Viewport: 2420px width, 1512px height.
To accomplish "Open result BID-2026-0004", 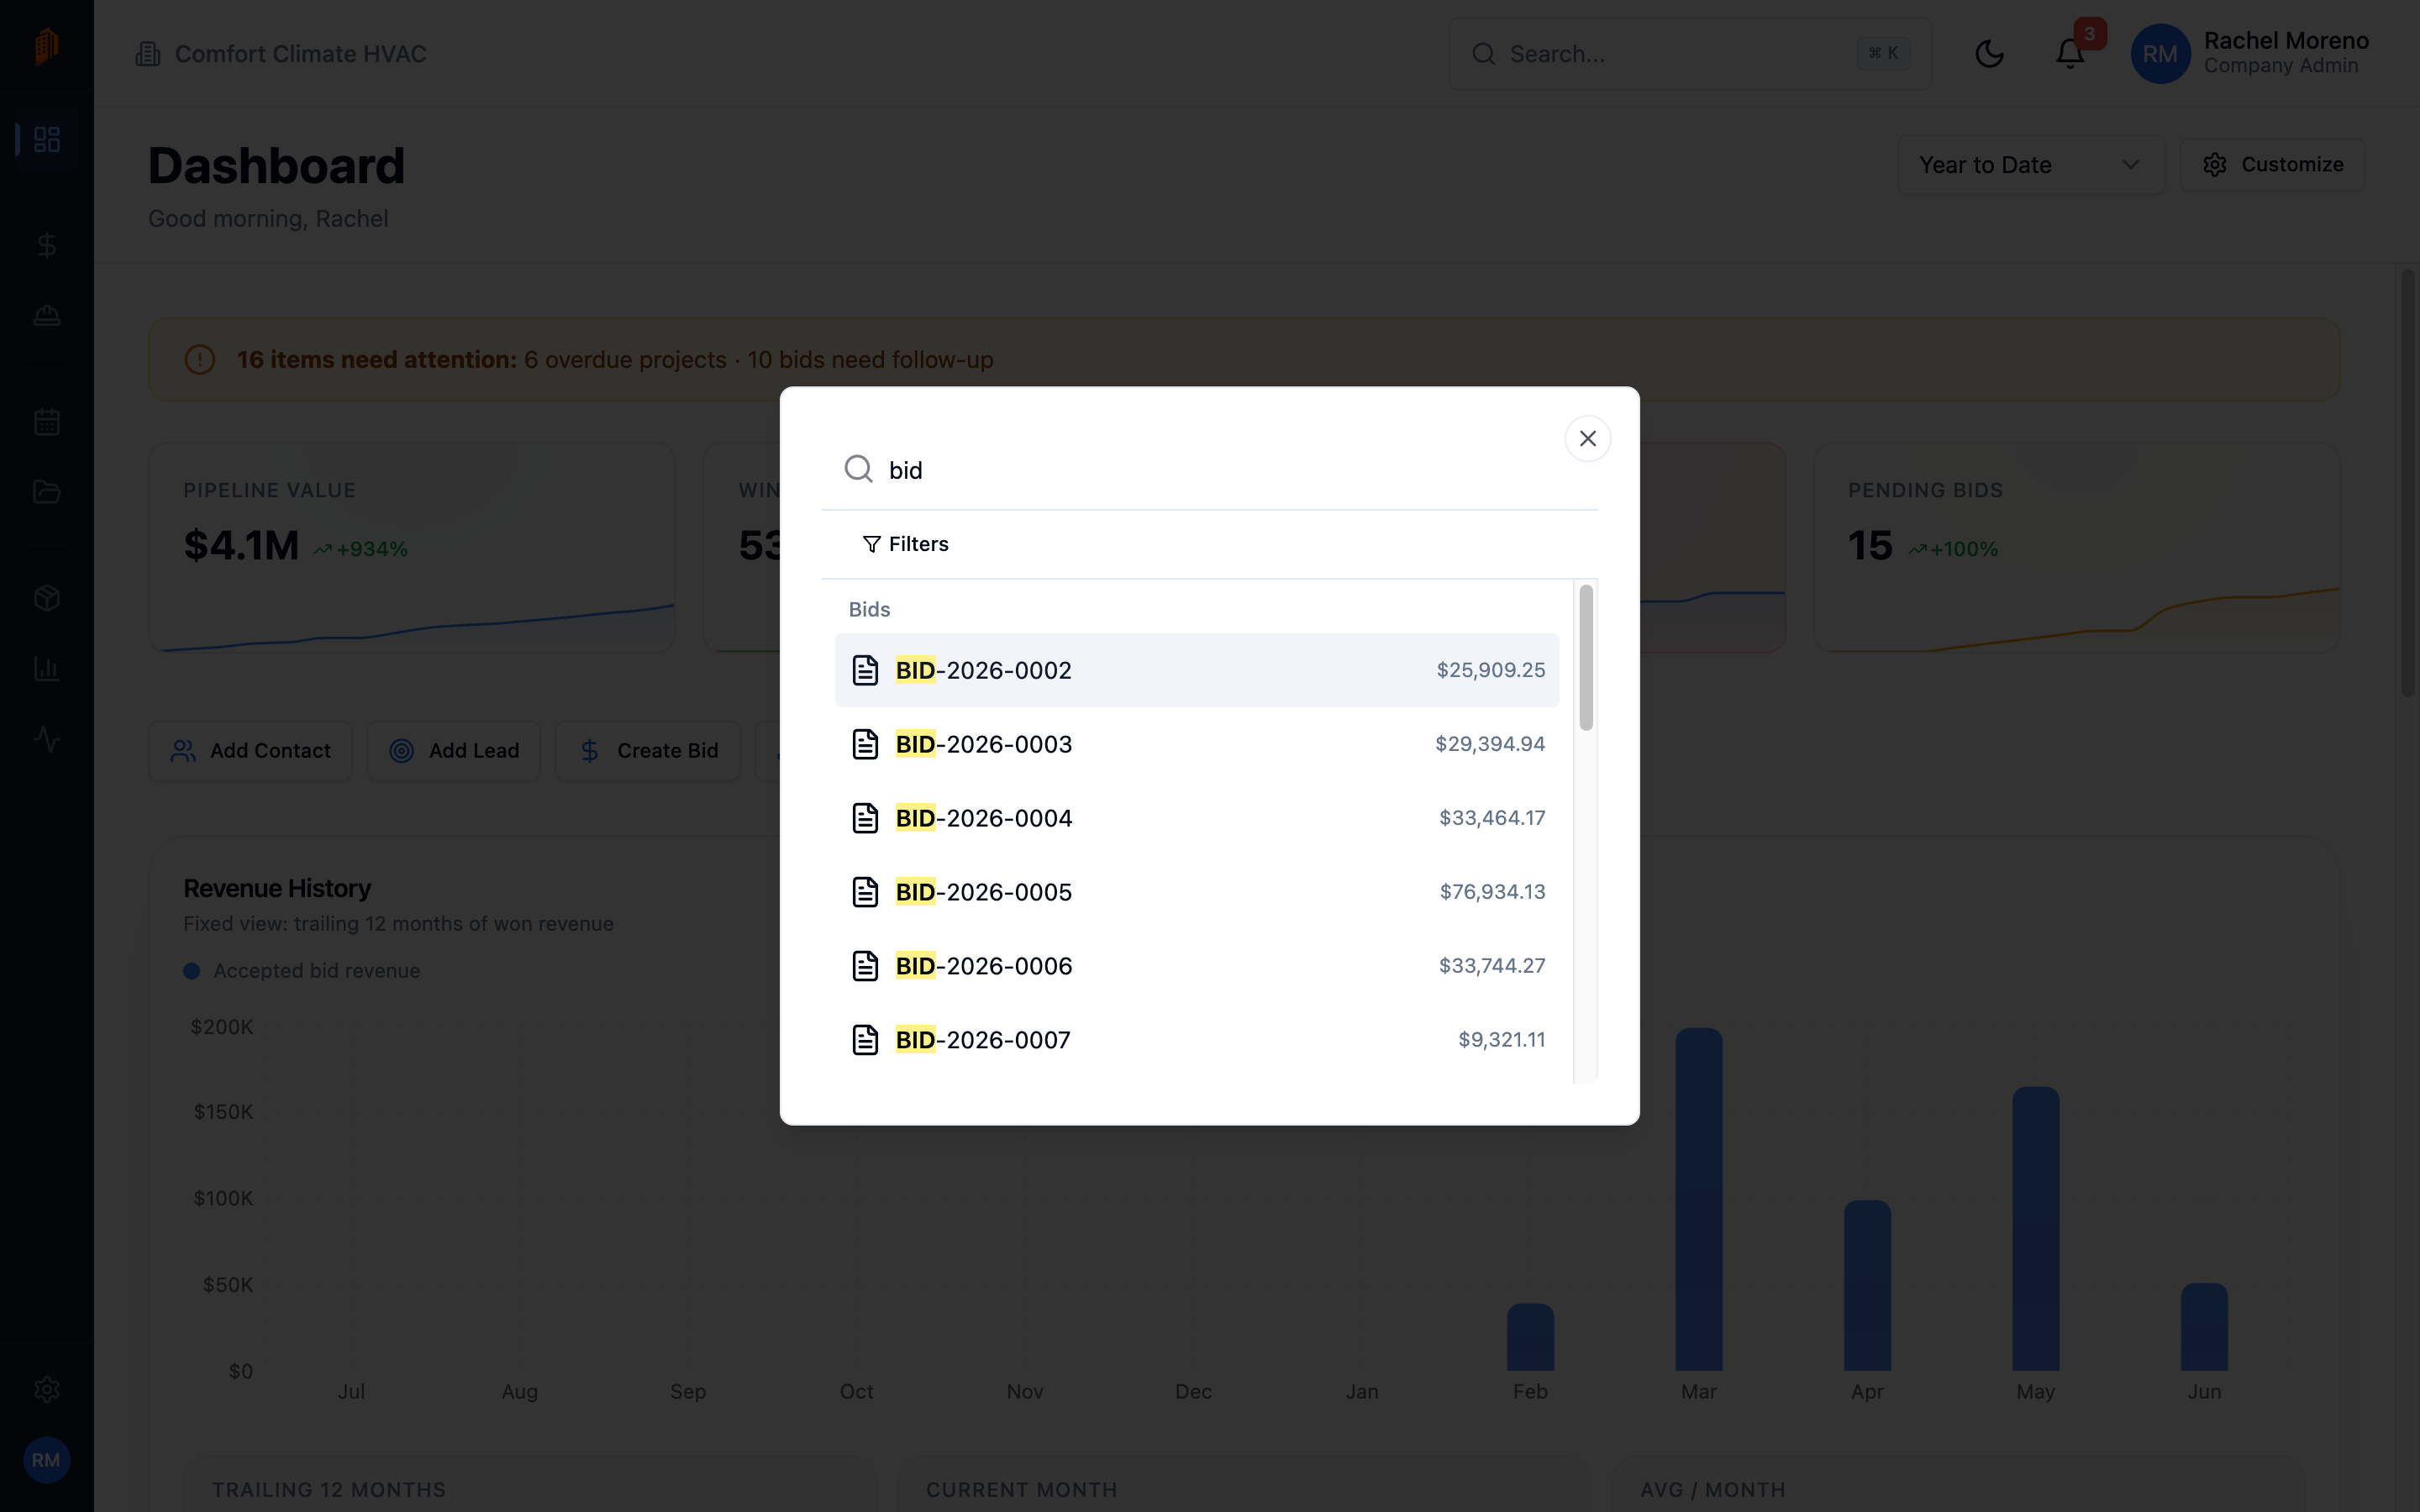I will [x=1197, y=818].
